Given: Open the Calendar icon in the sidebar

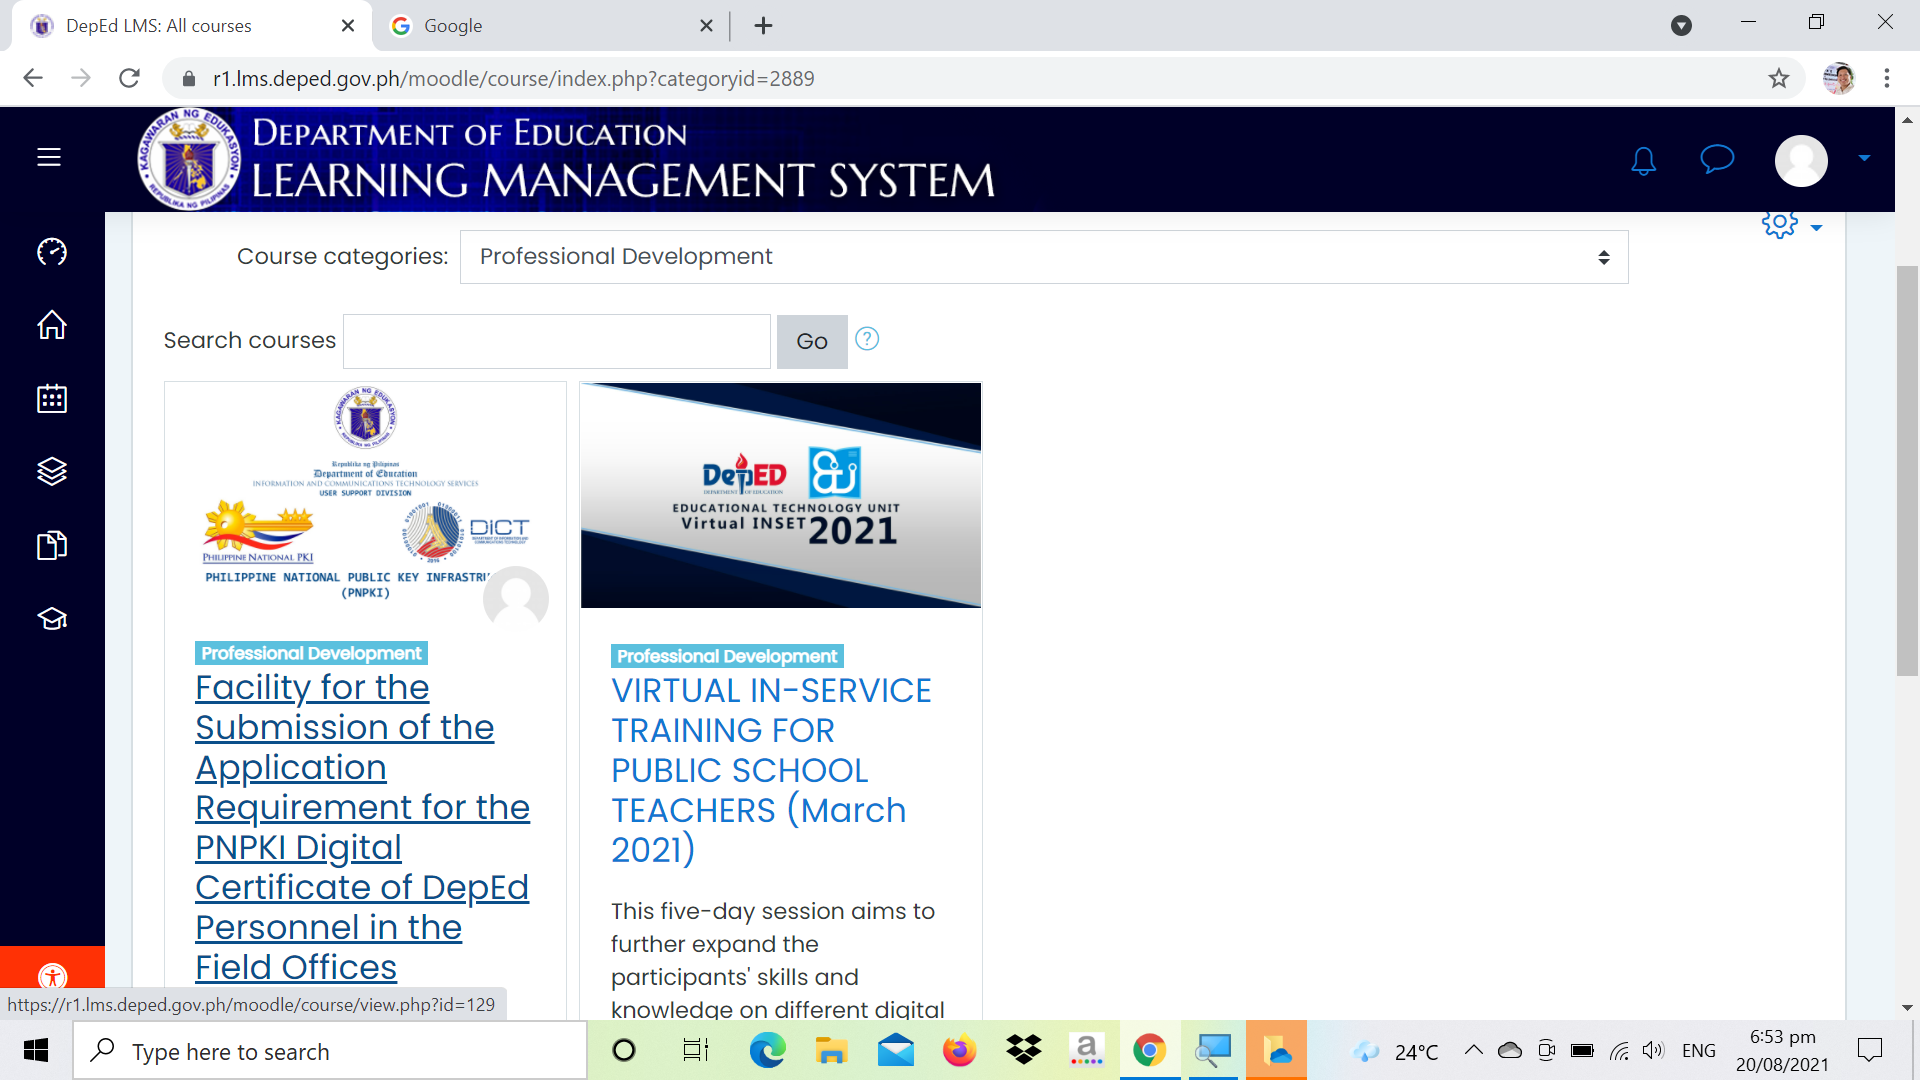Looking at the screenshot, I should (51, 398).
